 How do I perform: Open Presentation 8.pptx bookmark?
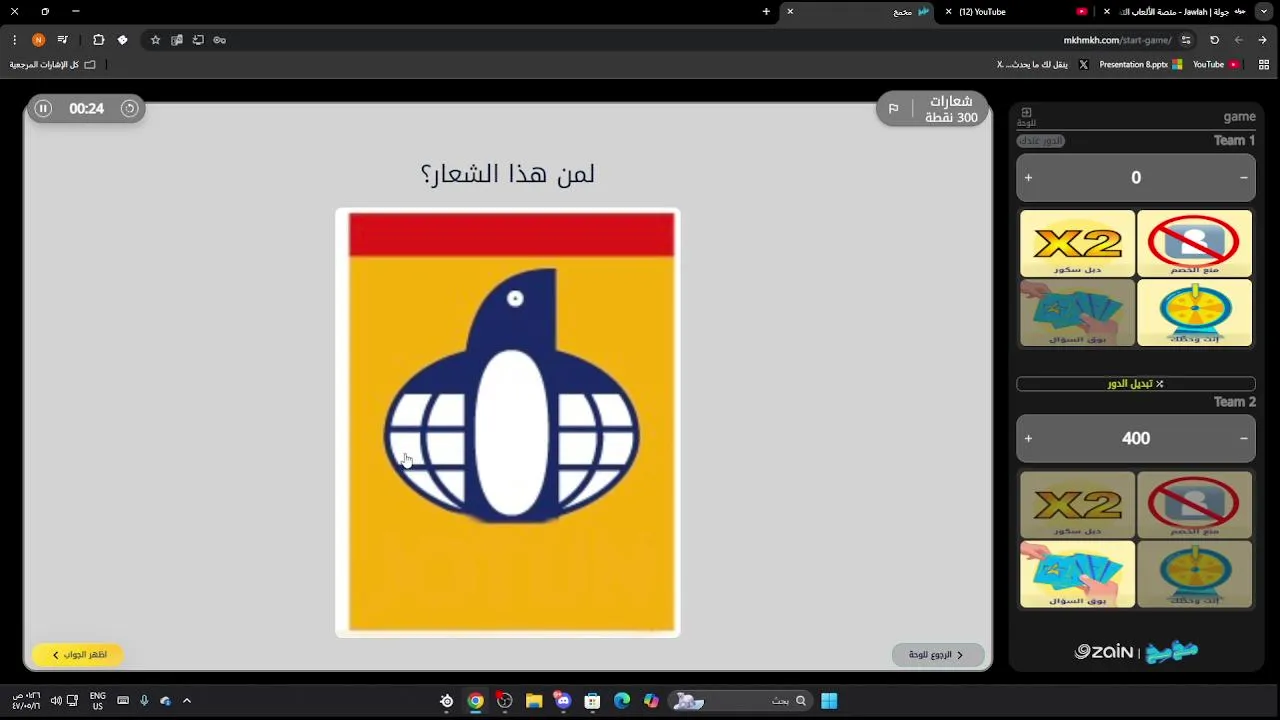(1140, 64)
